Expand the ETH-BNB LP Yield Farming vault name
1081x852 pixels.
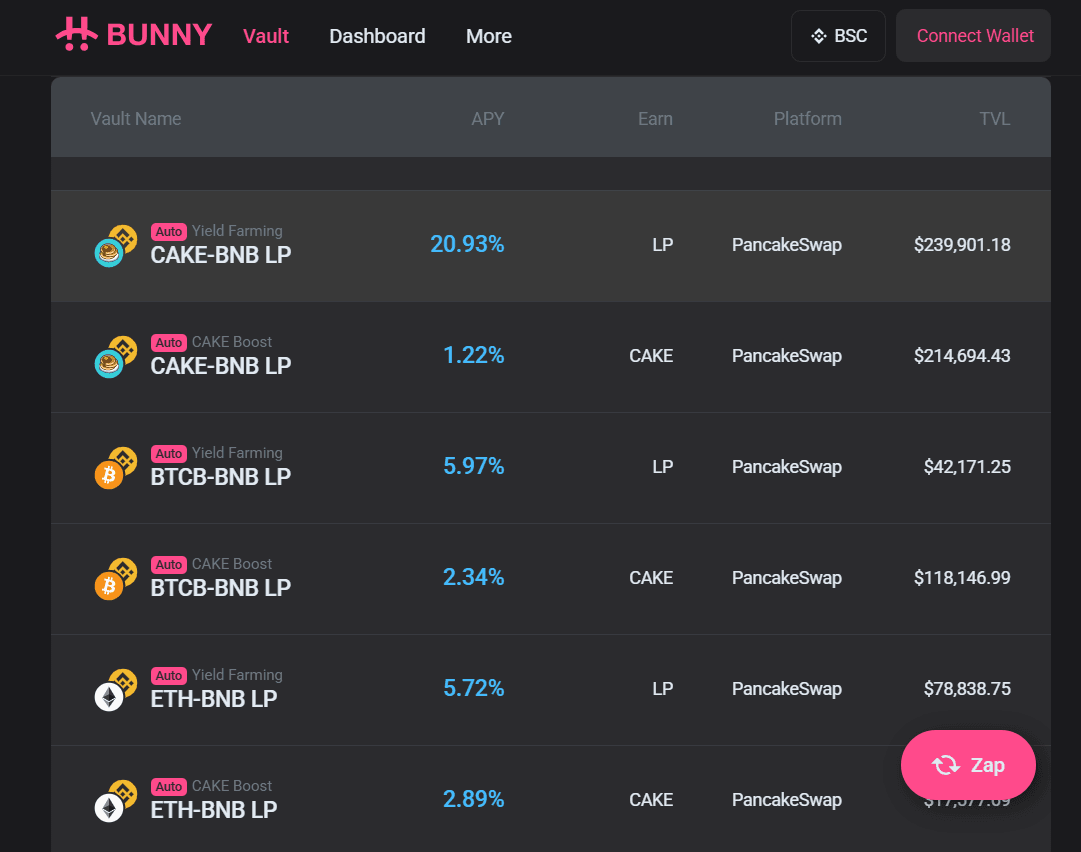[214, 699]
